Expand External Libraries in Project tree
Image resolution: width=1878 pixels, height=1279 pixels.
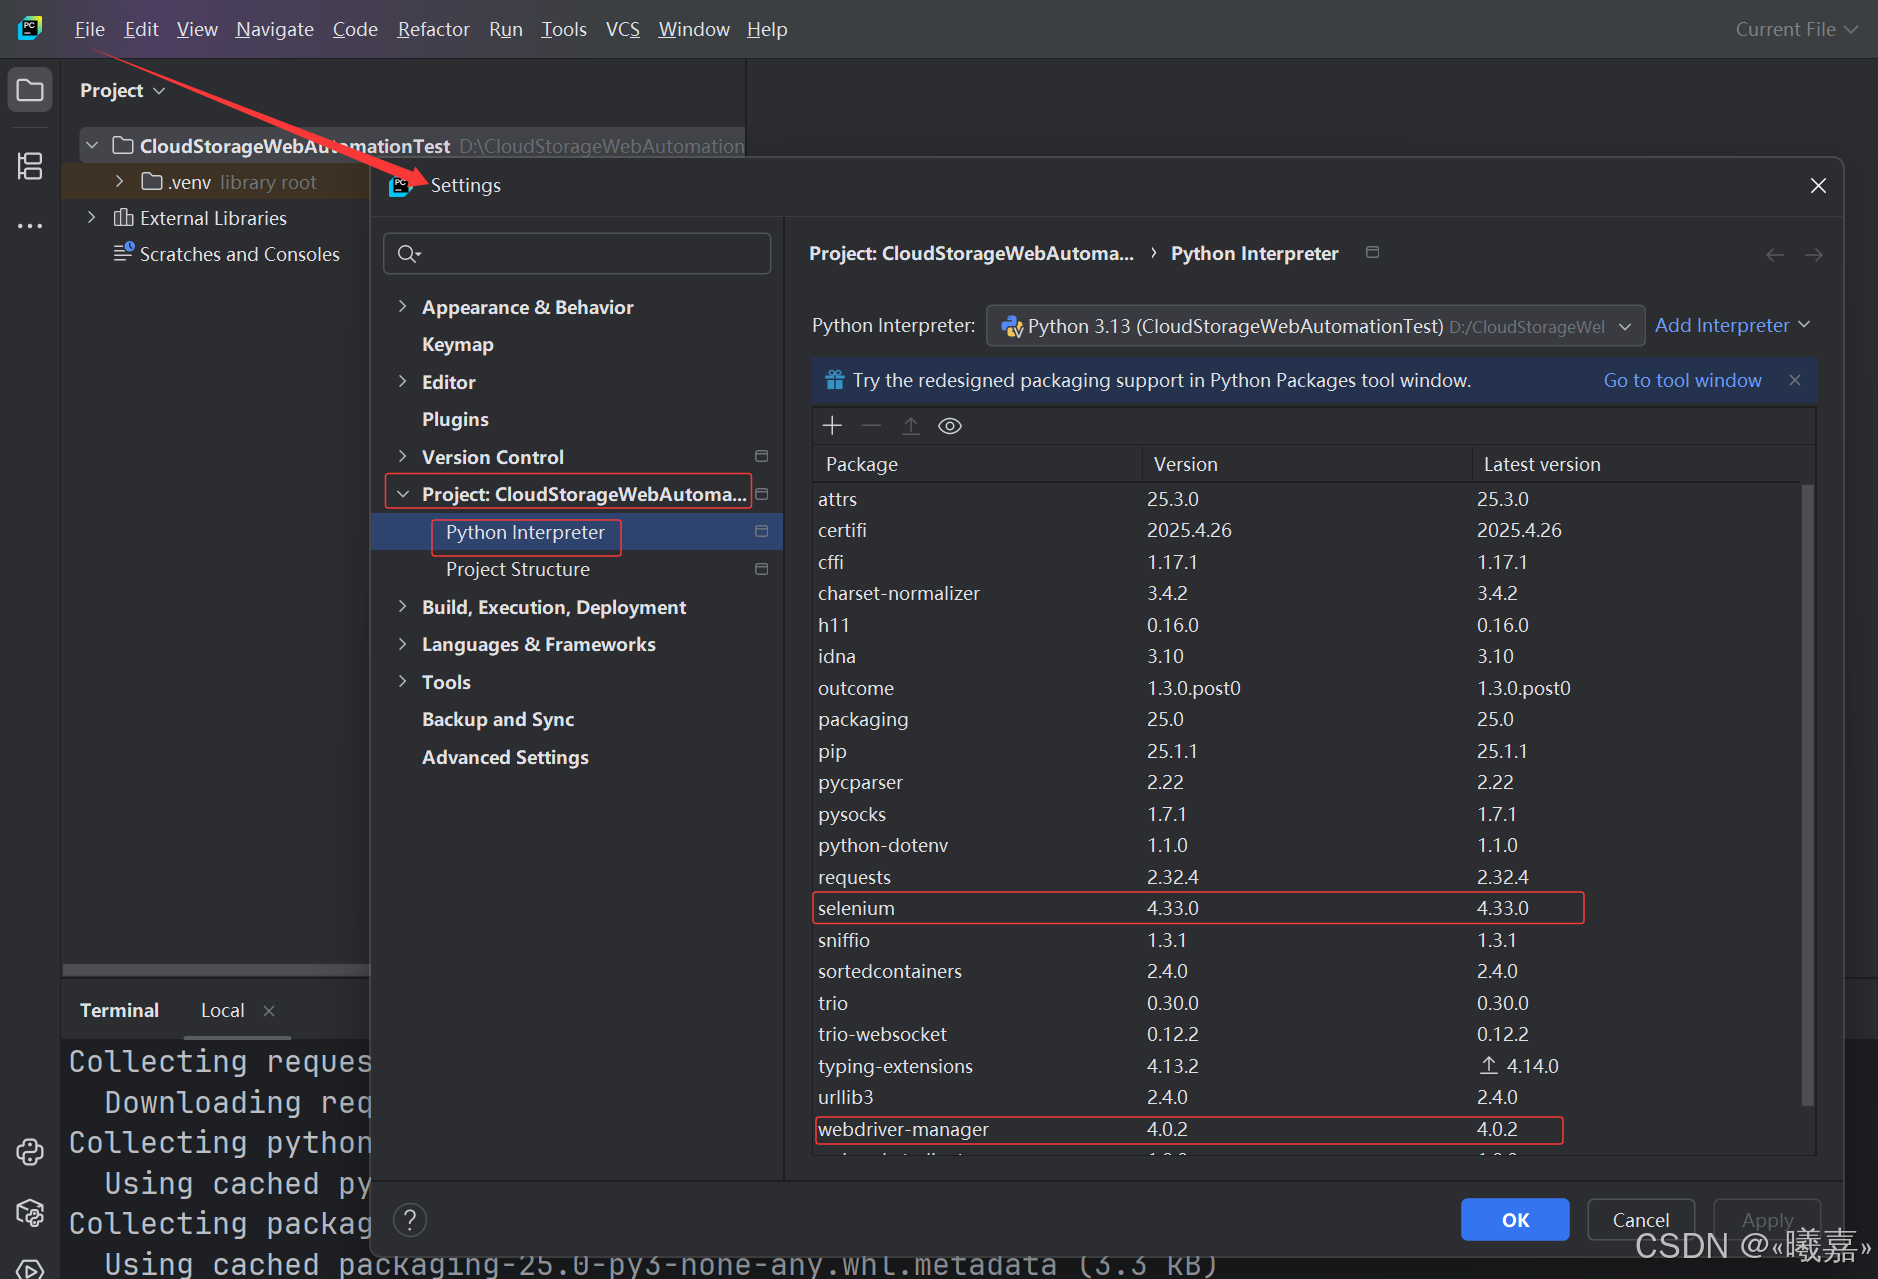(x=92, y=217)
